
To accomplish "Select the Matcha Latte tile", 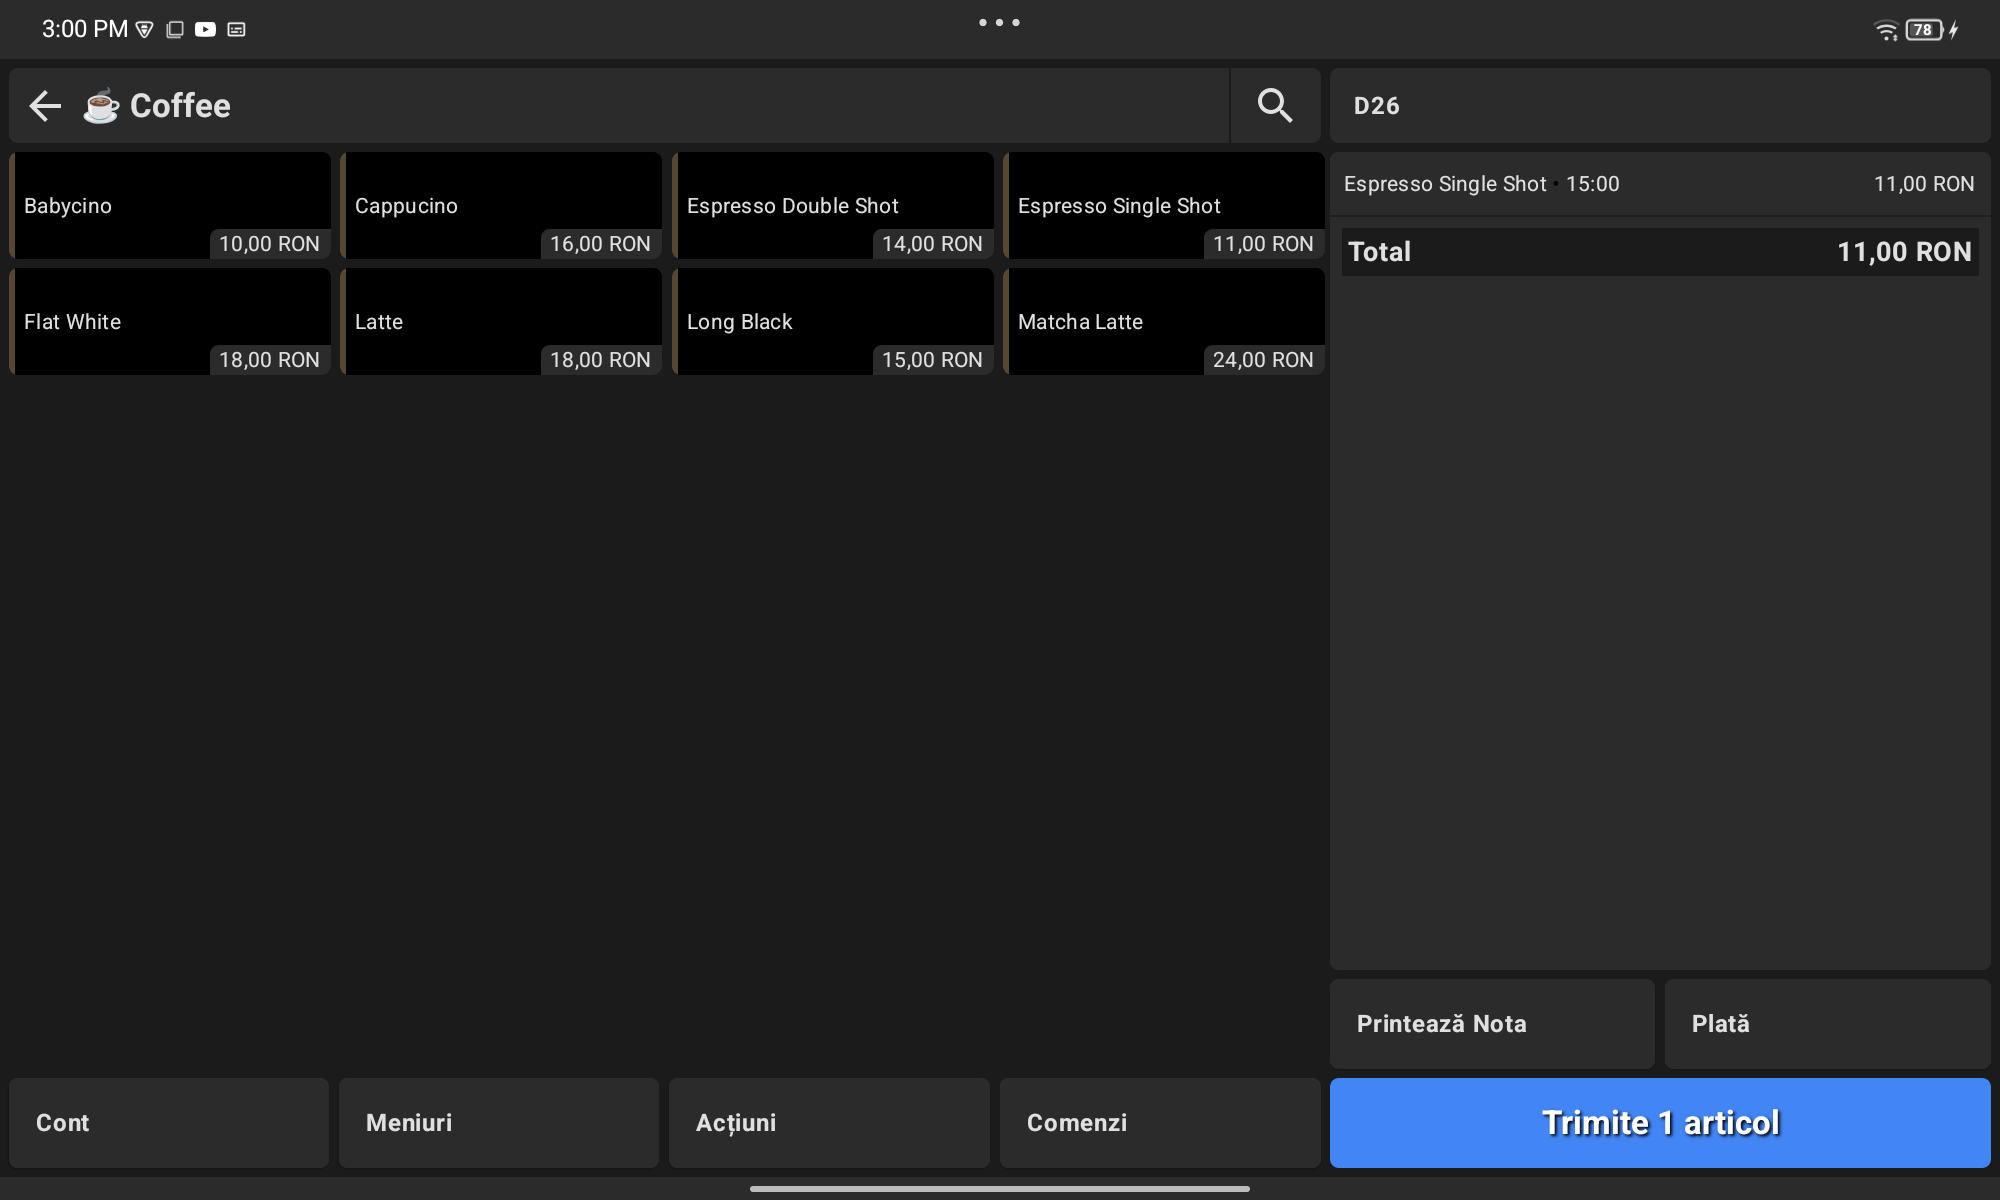I will pyautogui.click(x=1164, y=322).
